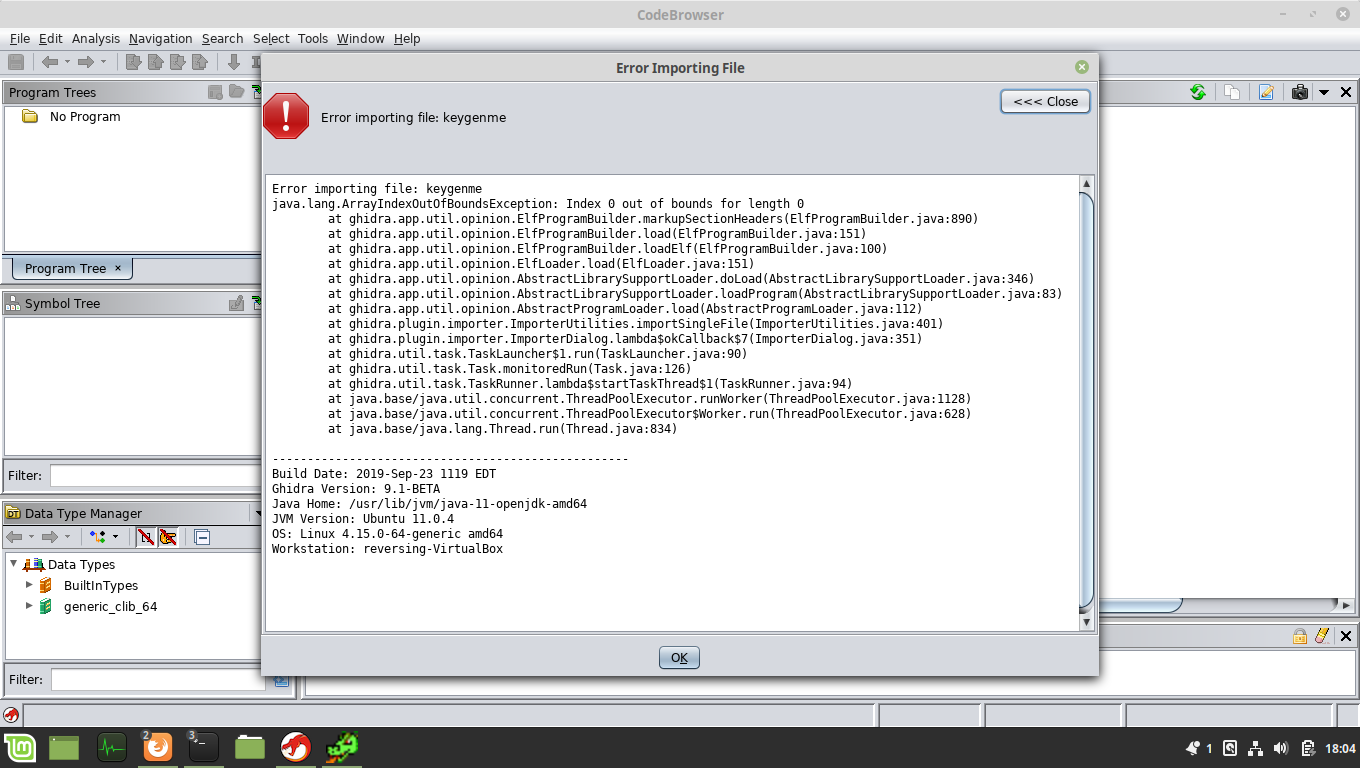Click the scroll up arrow in error details
The width and height of the screenshot is (1360, 768).
[x=1087, y=184]
